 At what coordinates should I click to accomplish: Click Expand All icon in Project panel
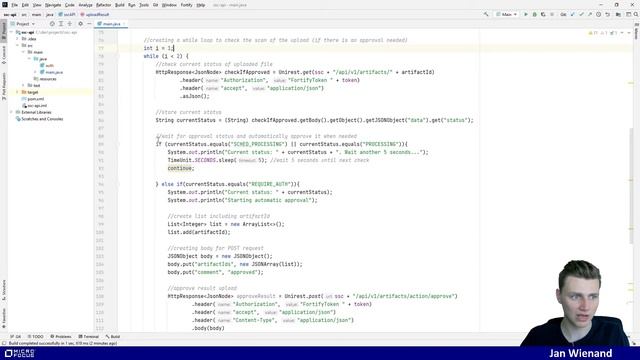[x=61, y=24]
